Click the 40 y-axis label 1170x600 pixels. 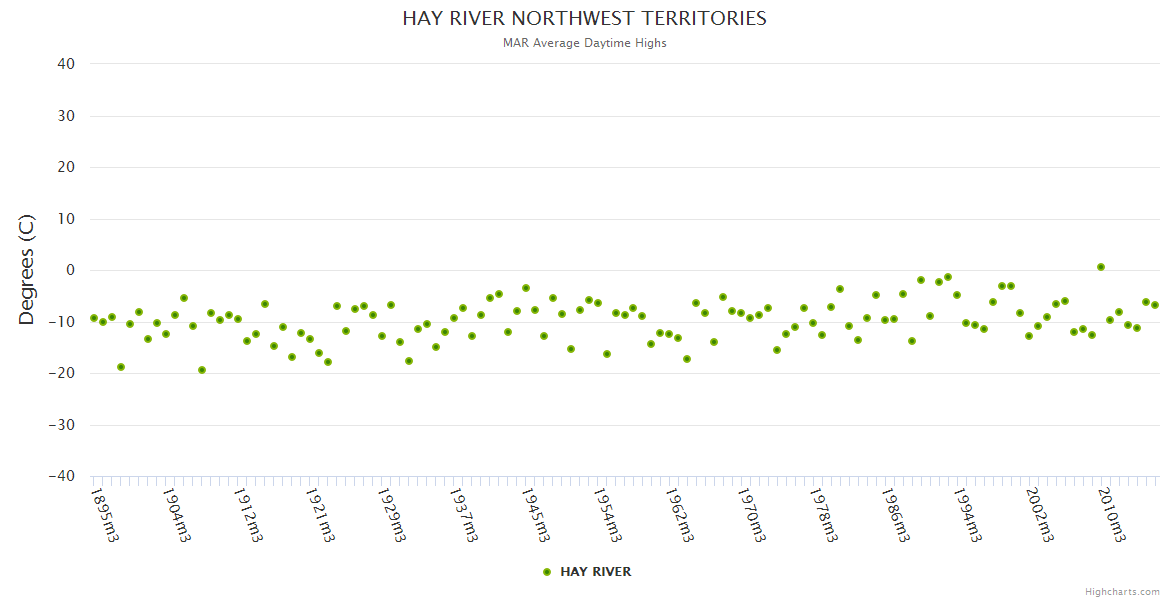pos(67,64)
